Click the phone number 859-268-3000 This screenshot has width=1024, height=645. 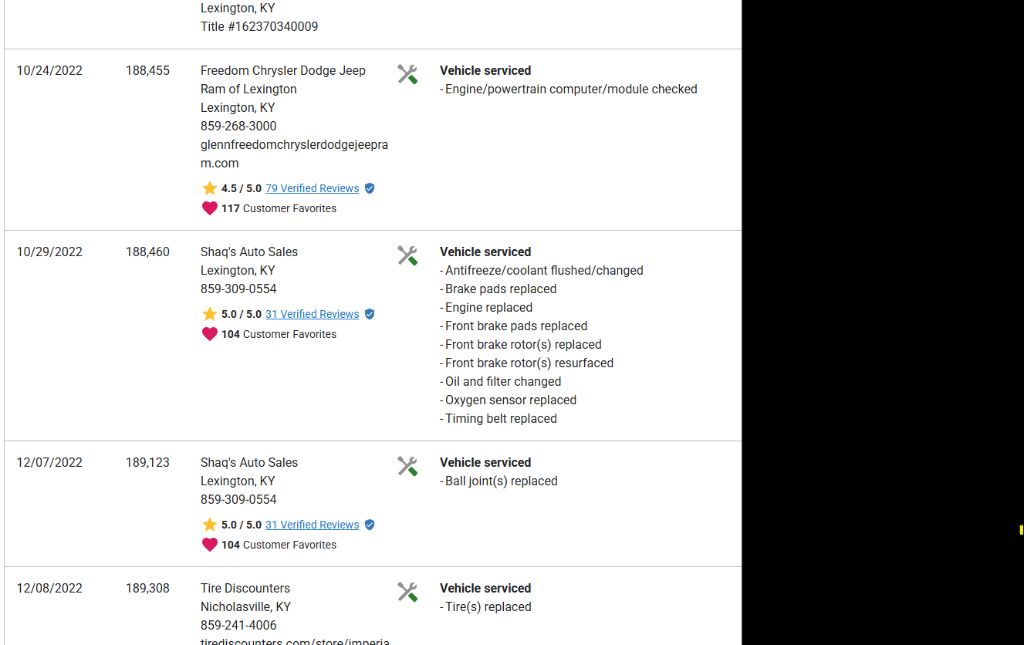click(238, 126)
